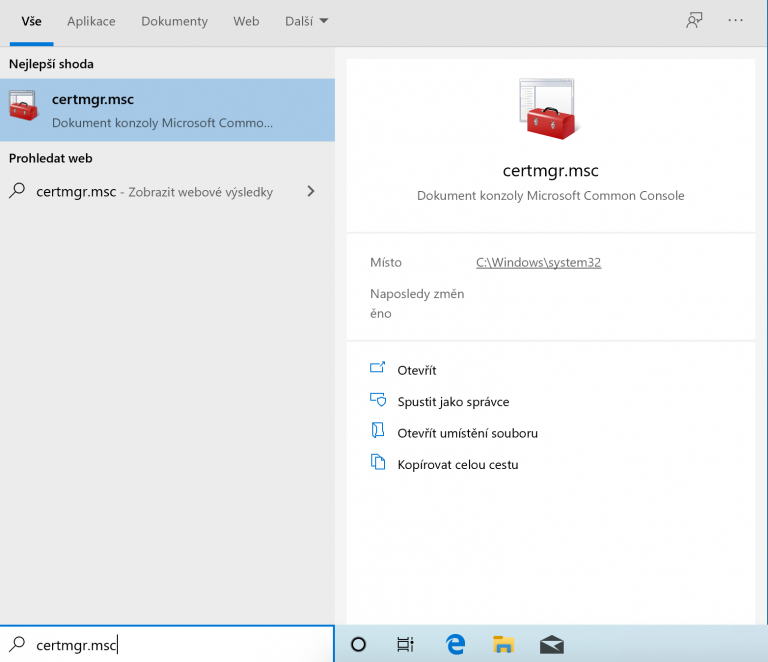This screenshot has width=768, height=662.
Task: Click the Nejlepší shoda heading
Action: click(51, 64)
